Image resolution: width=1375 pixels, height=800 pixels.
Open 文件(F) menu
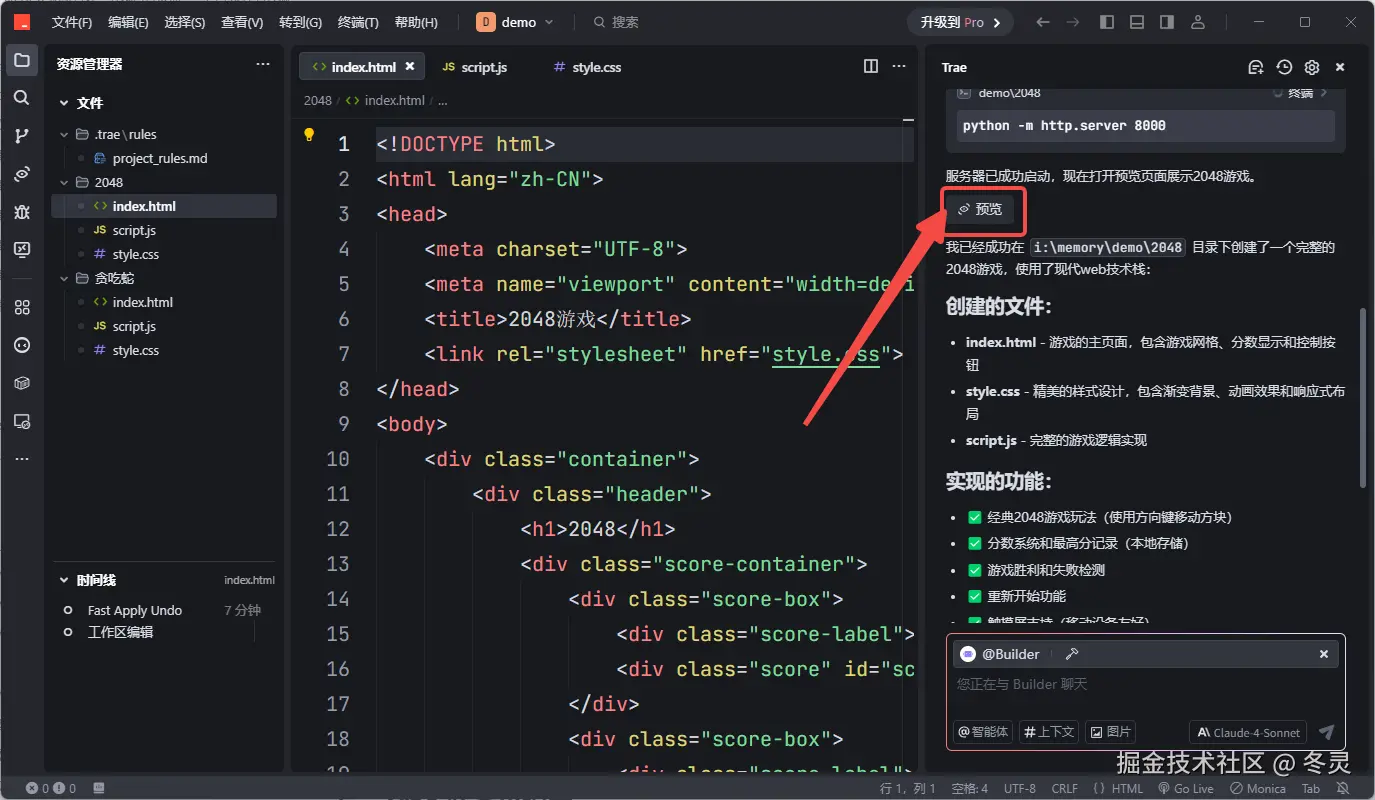click(72, 22)
